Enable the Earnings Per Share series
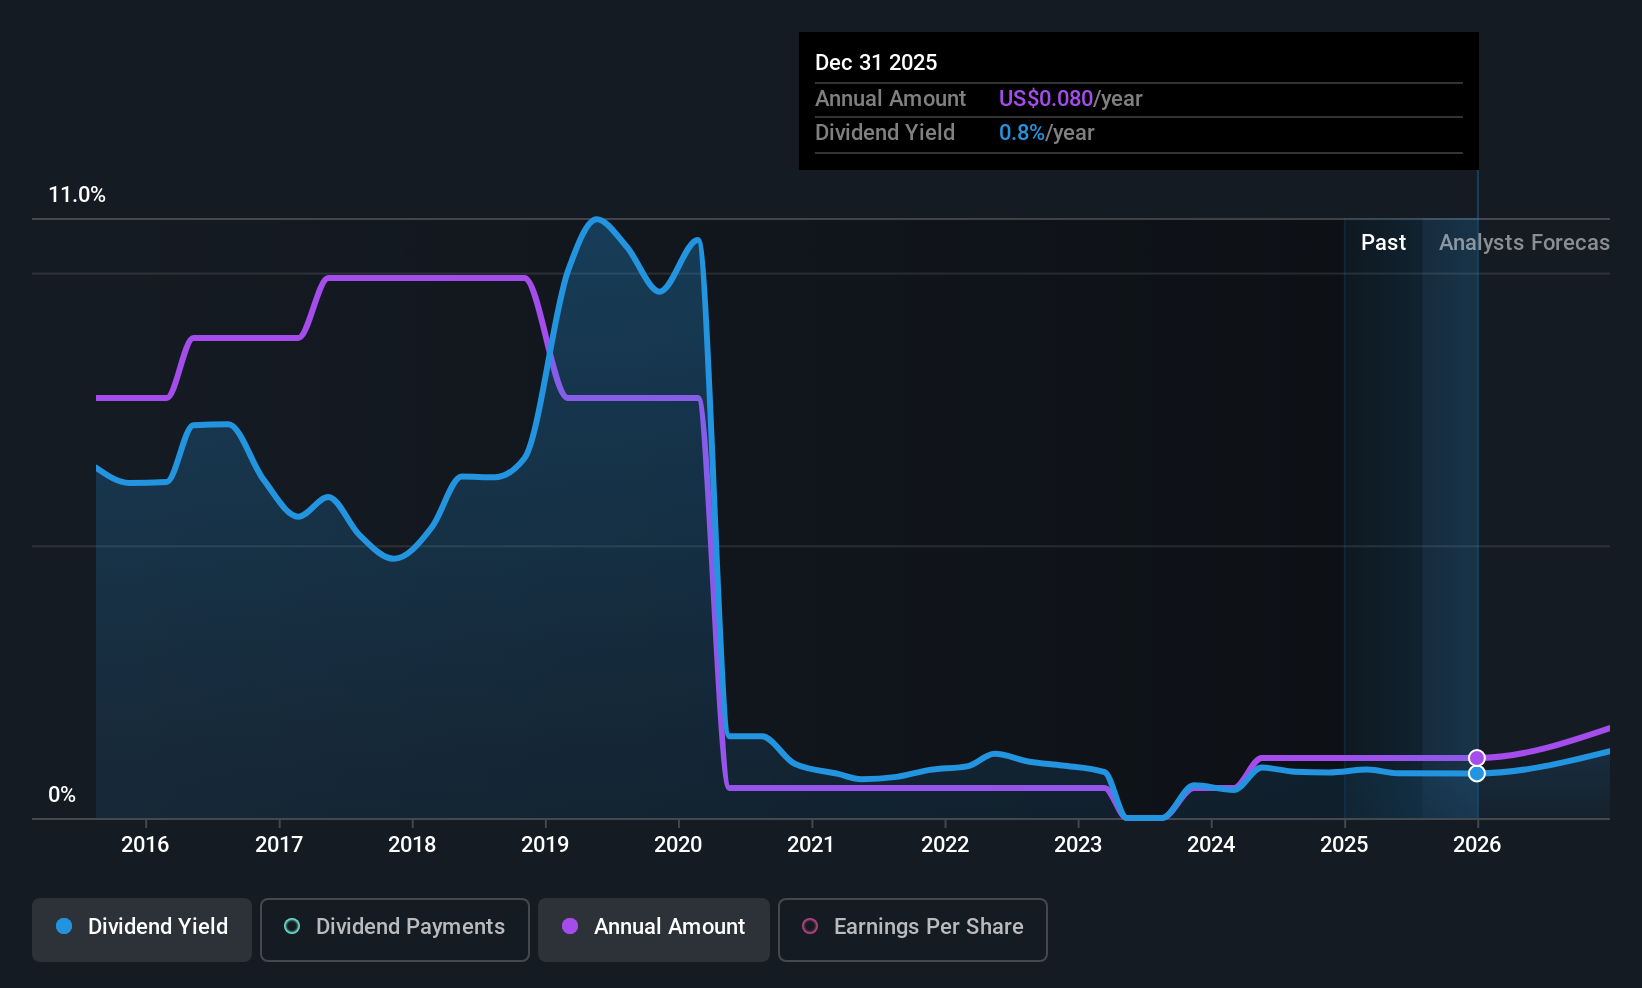Image resolution: width=1642 pixels, height=988 pixels. [x=913, y=929]
